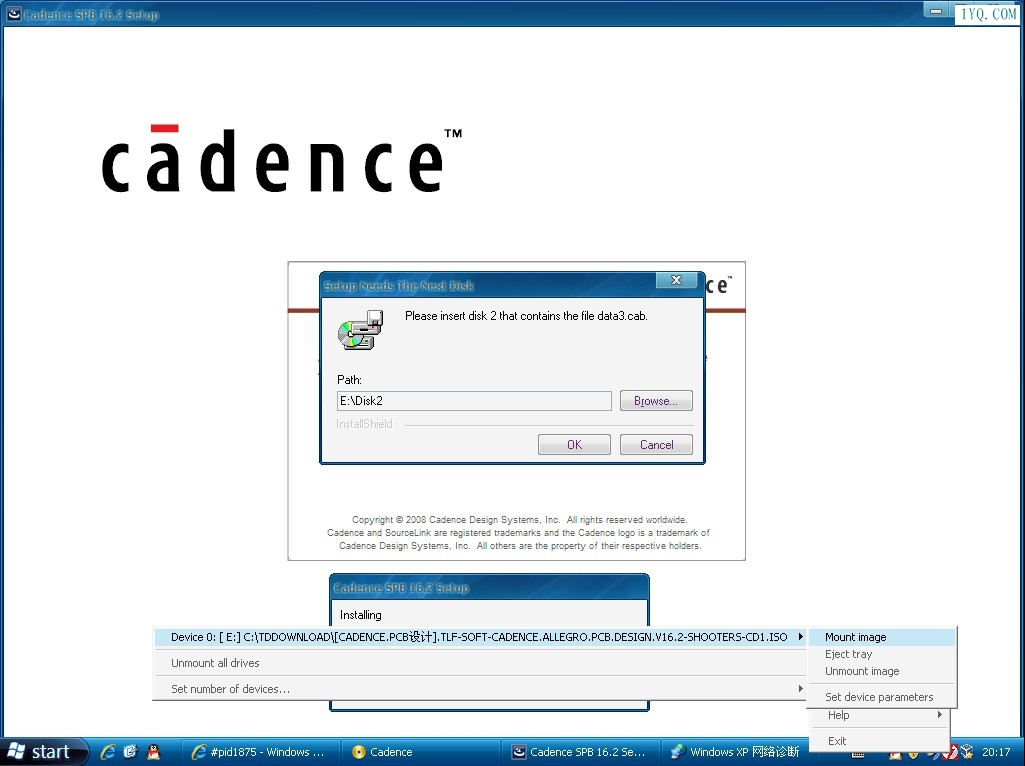Minimize the Cadence SPB 16.2 Setup window
Screen dimensions: 1025x766
click(x=936, y=10)
